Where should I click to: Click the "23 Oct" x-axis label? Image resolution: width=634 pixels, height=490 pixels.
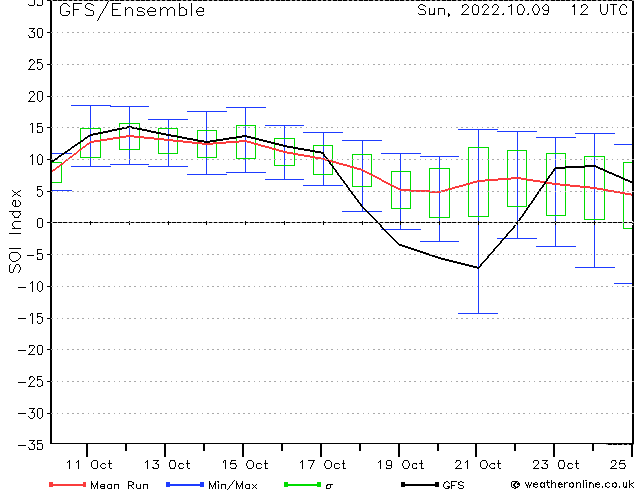[556, 465]
